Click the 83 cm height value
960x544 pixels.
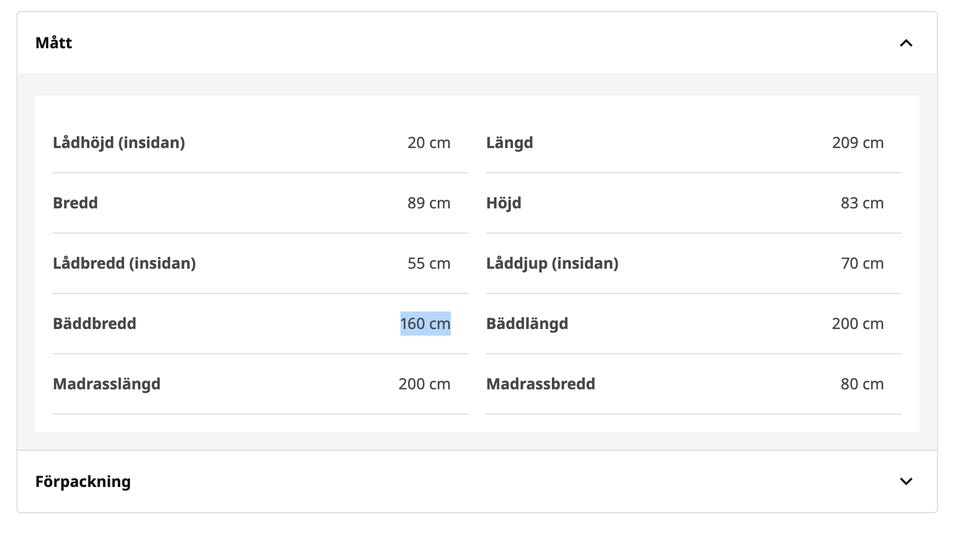pos(861,203)
